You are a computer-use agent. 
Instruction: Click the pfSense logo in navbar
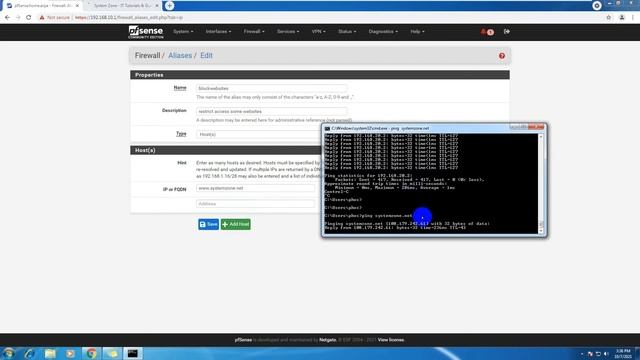point(146,32)
